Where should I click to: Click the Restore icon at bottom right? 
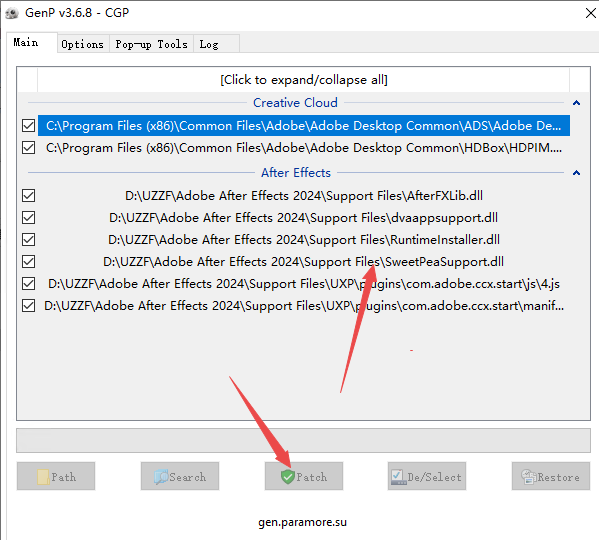(529, 477)
